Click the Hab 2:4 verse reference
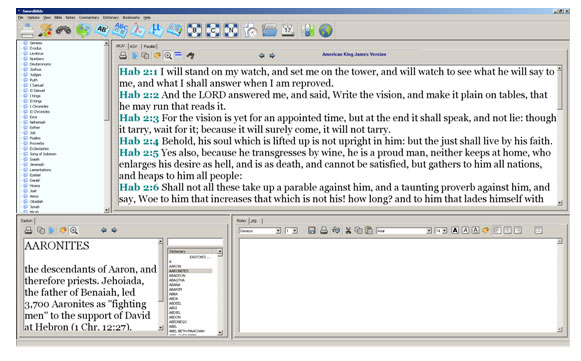 139,141
